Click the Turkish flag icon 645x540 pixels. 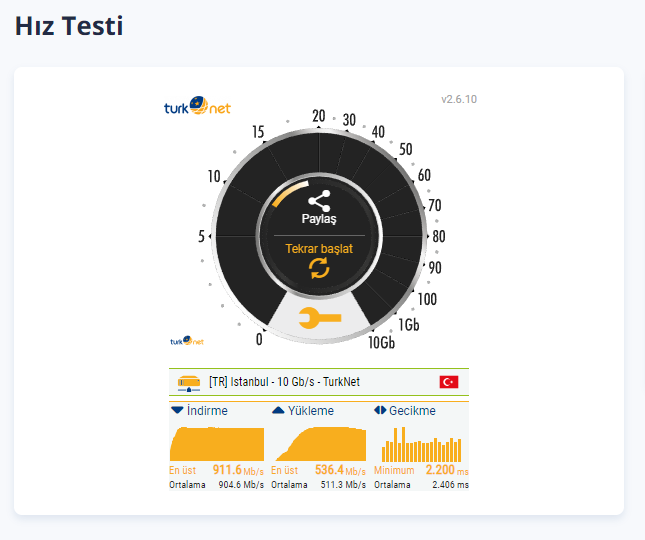(449, 382)
